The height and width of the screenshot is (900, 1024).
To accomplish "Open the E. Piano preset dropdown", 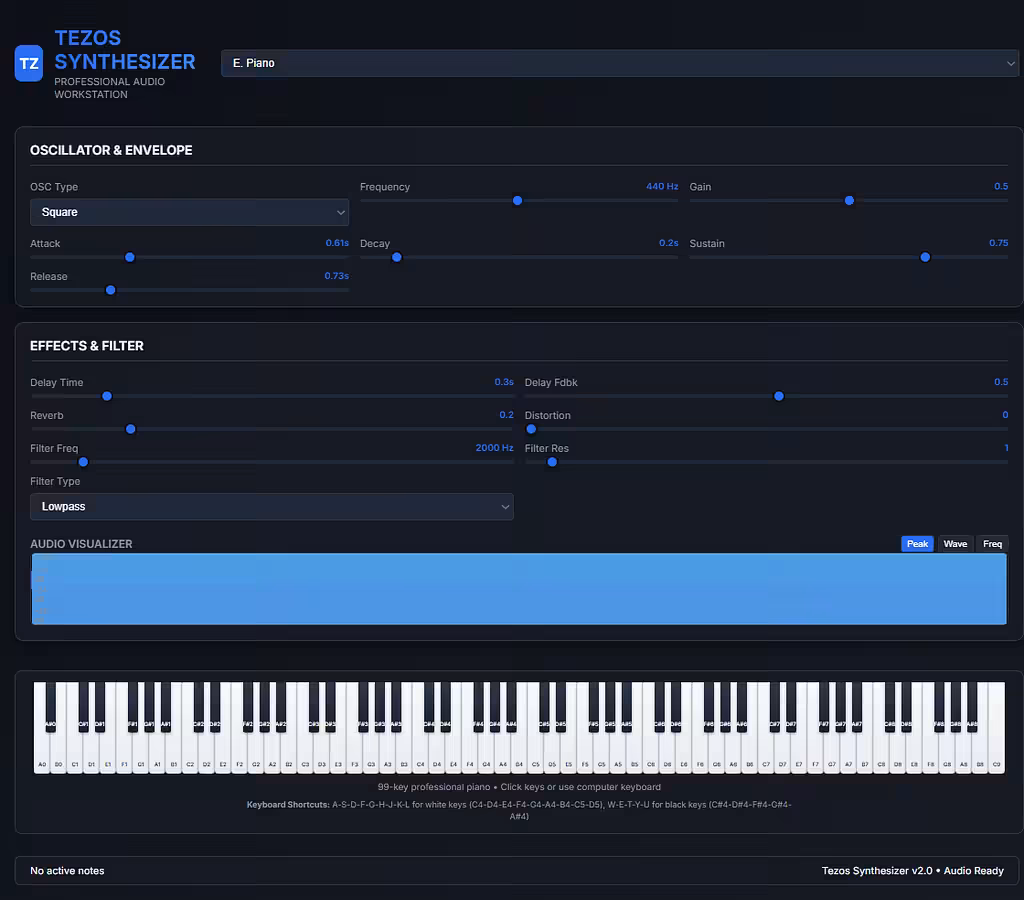I will (x=619, y=63).
